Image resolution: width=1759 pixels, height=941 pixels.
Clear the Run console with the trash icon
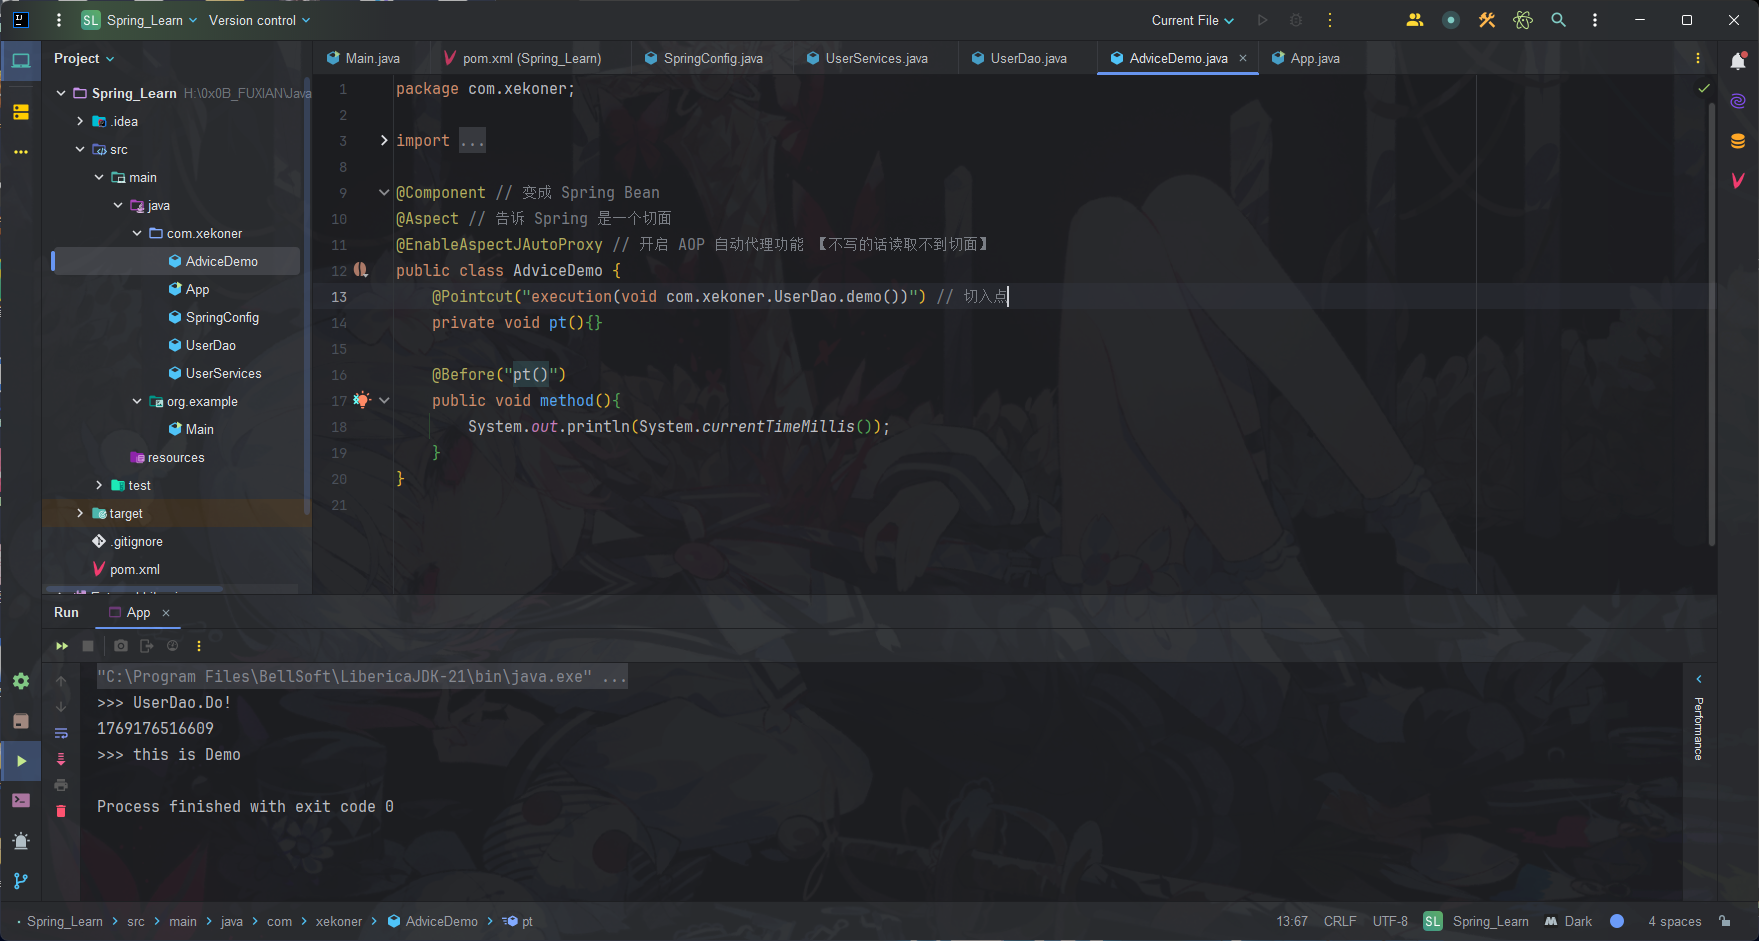61,811
